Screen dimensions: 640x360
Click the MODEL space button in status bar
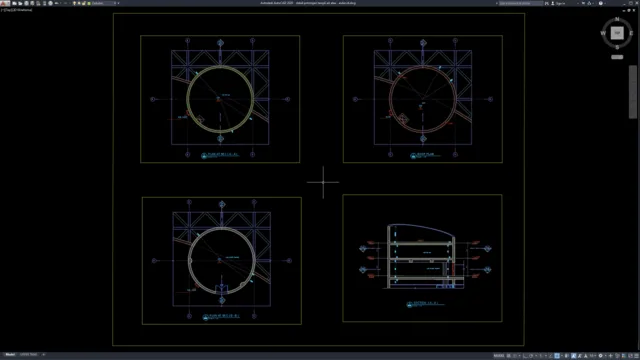pyautogui.click(x=499, y=356)
